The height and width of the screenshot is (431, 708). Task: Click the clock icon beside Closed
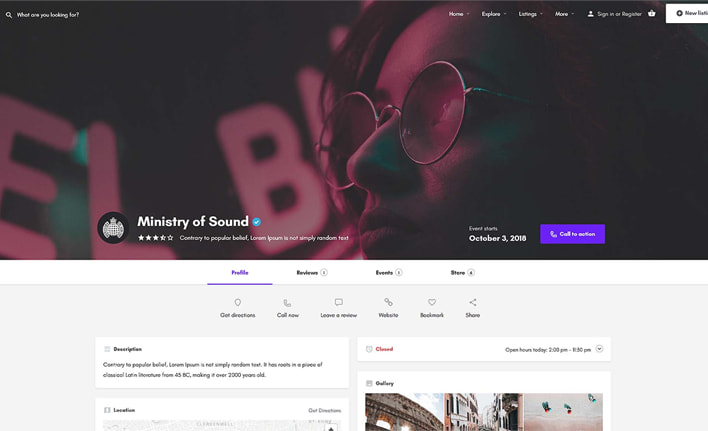click(x=369, y=349)
